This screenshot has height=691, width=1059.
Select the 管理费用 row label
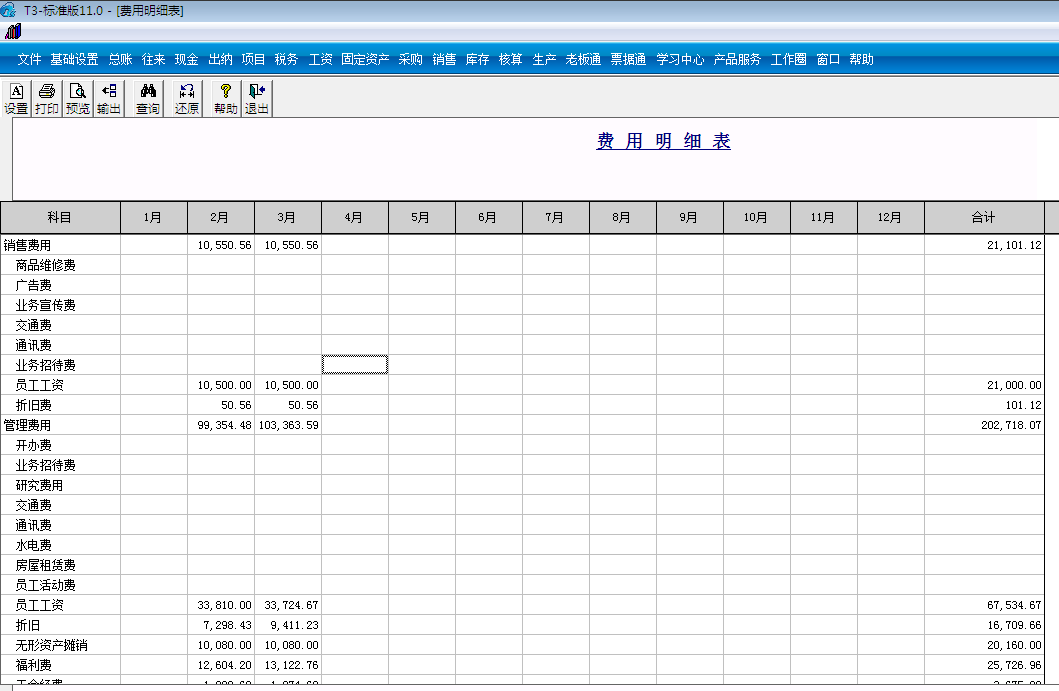point(30,424)
